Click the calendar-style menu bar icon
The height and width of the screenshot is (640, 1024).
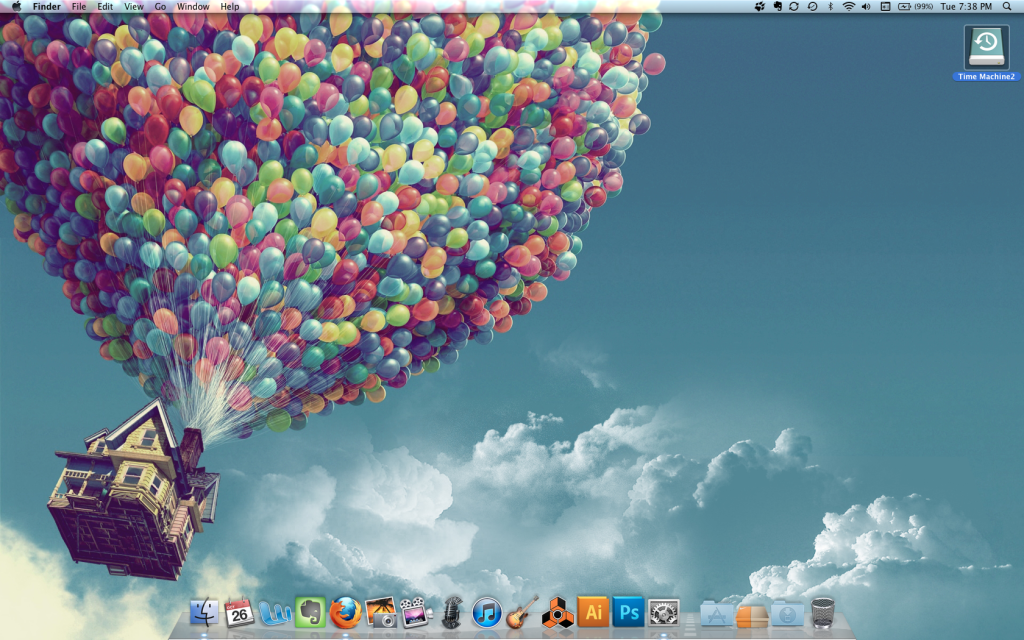coord(886,7)
